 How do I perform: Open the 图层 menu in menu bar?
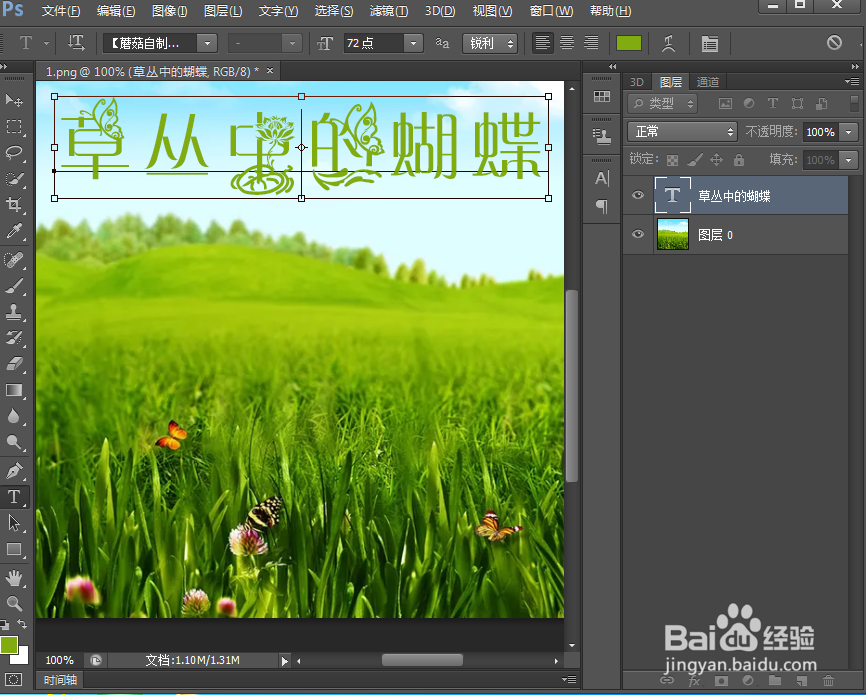pyautogui.click(x=223, y=10)
